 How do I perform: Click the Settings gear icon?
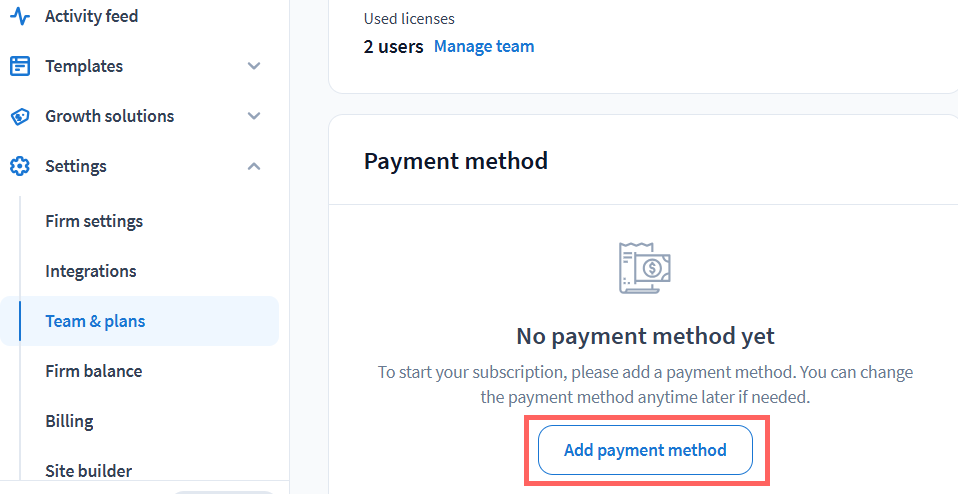[x=20, y=166]
